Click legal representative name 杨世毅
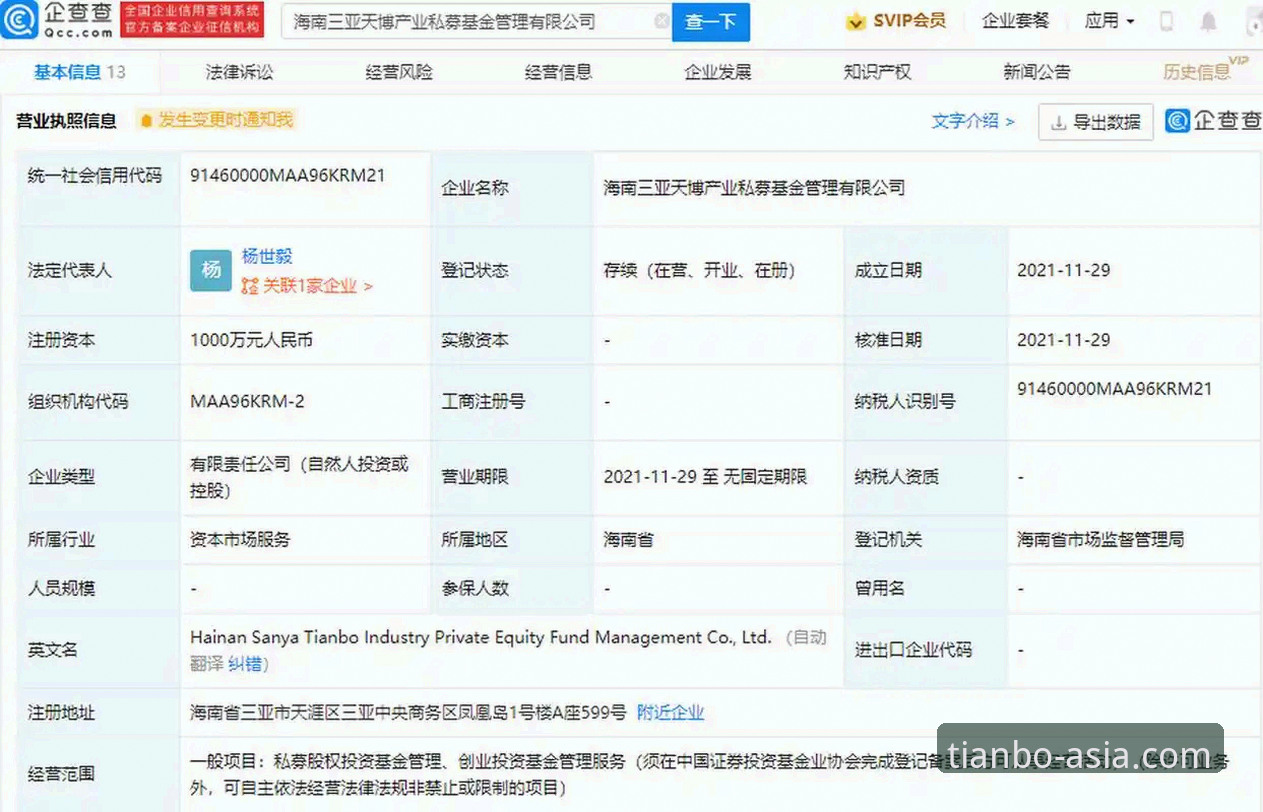 point(267,257)
